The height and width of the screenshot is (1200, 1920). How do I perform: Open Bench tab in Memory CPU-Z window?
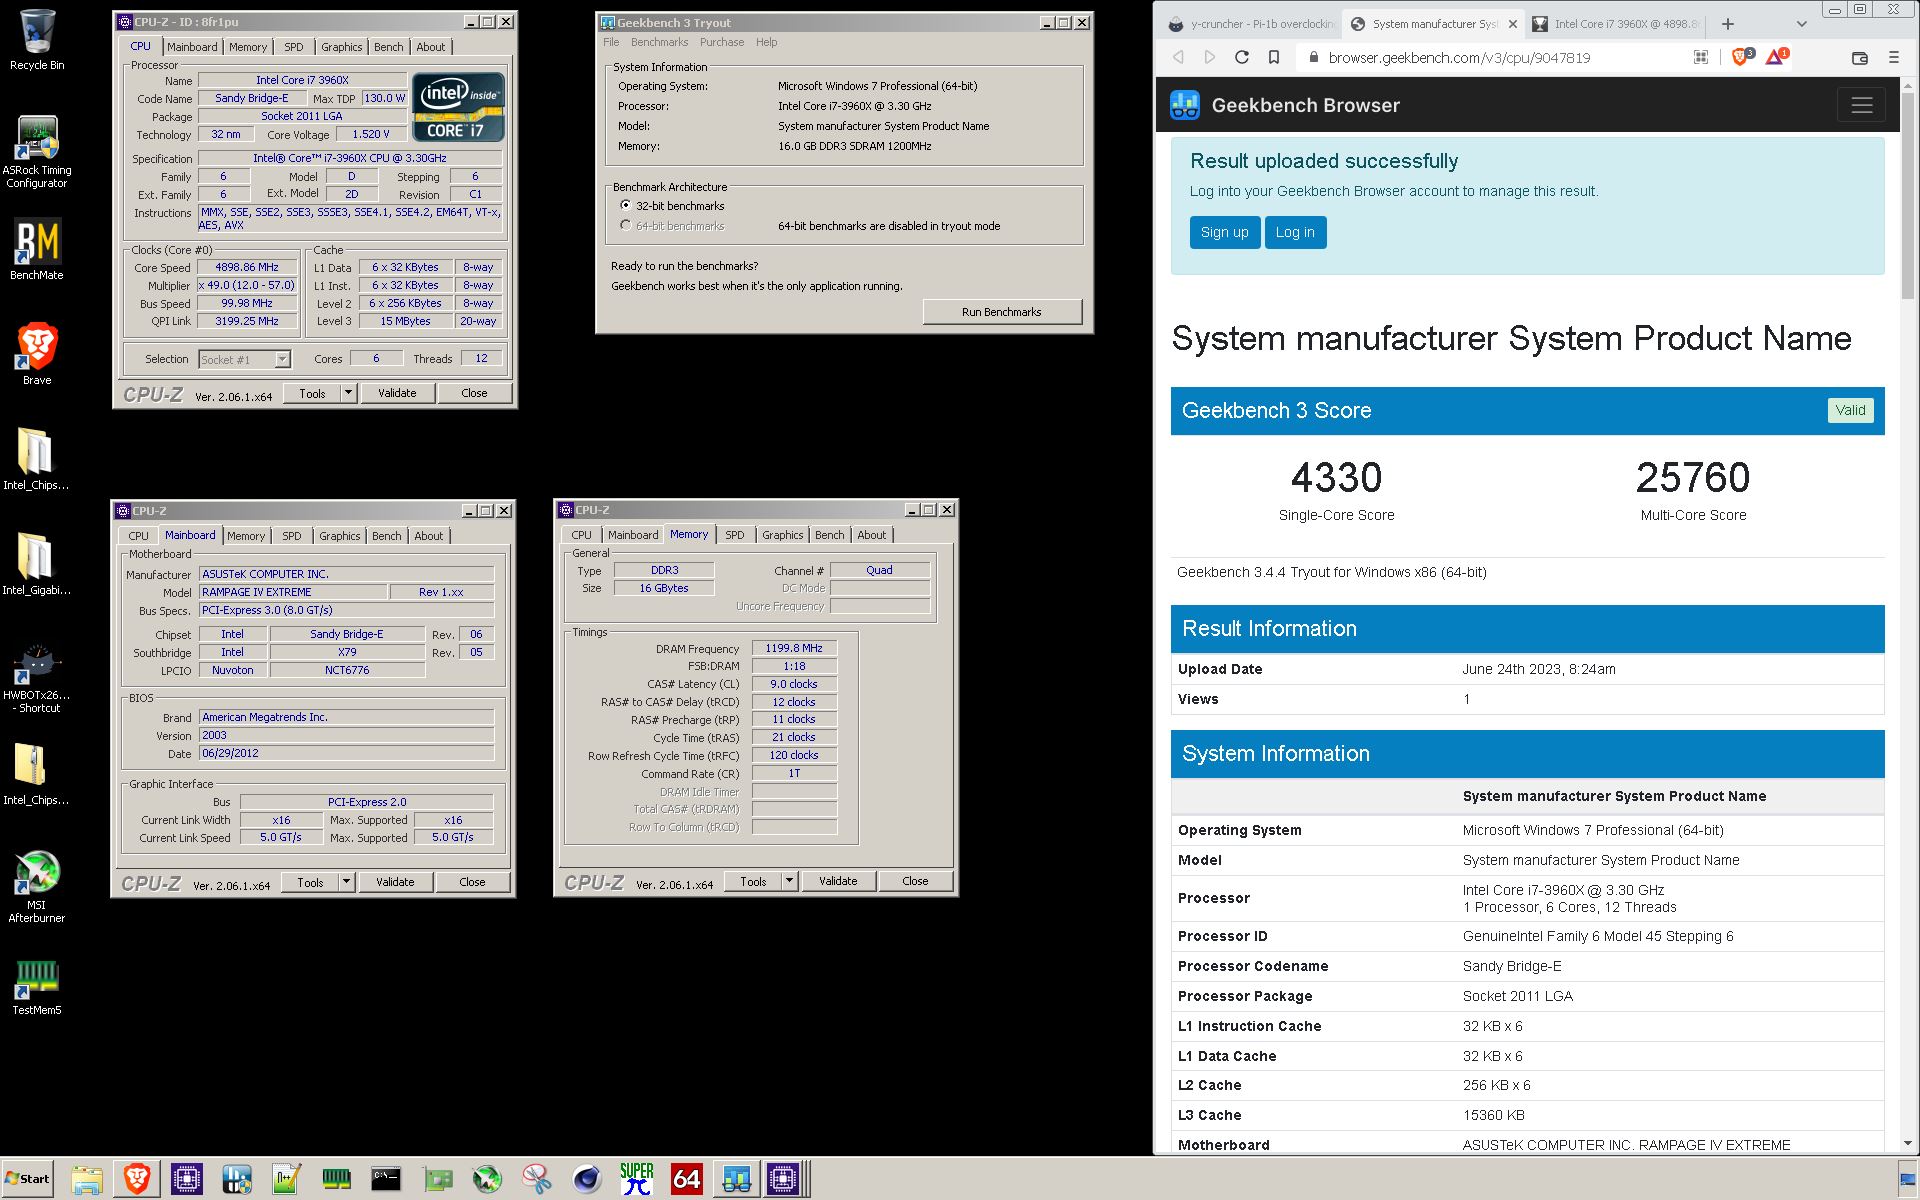(x=830, y=535)
